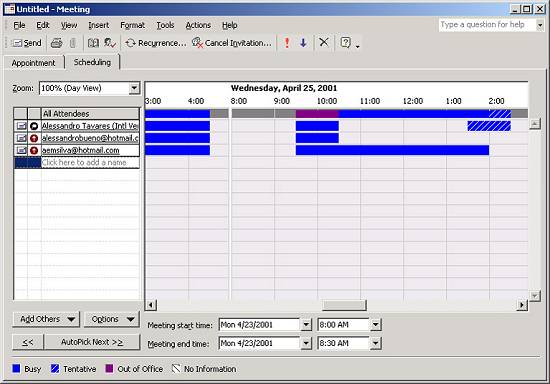Open the Format menu

pos(132,25)
